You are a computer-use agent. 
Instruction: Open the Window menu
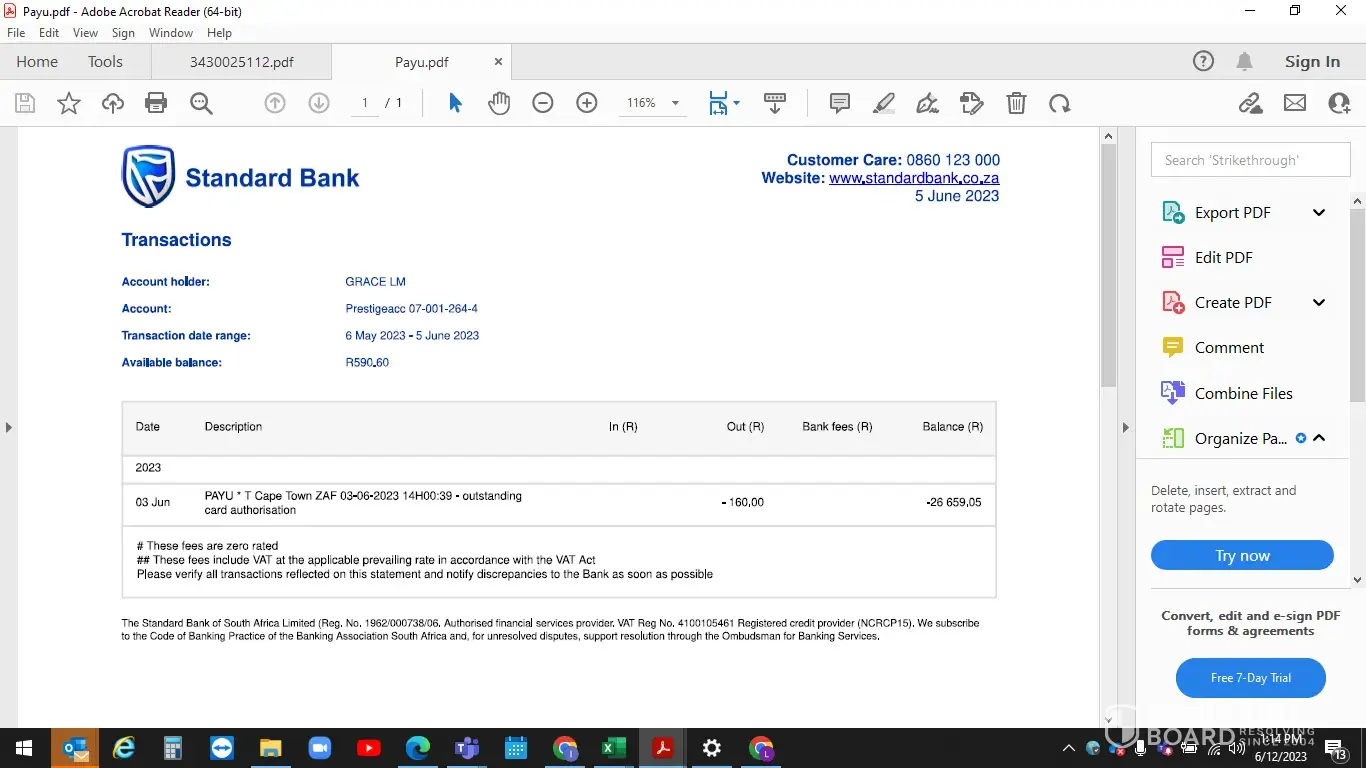171,33
